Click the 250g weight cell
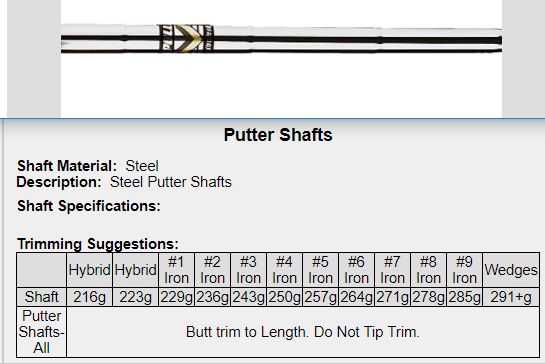This screenshot has width=545, height=364. (x=284, y=297)
